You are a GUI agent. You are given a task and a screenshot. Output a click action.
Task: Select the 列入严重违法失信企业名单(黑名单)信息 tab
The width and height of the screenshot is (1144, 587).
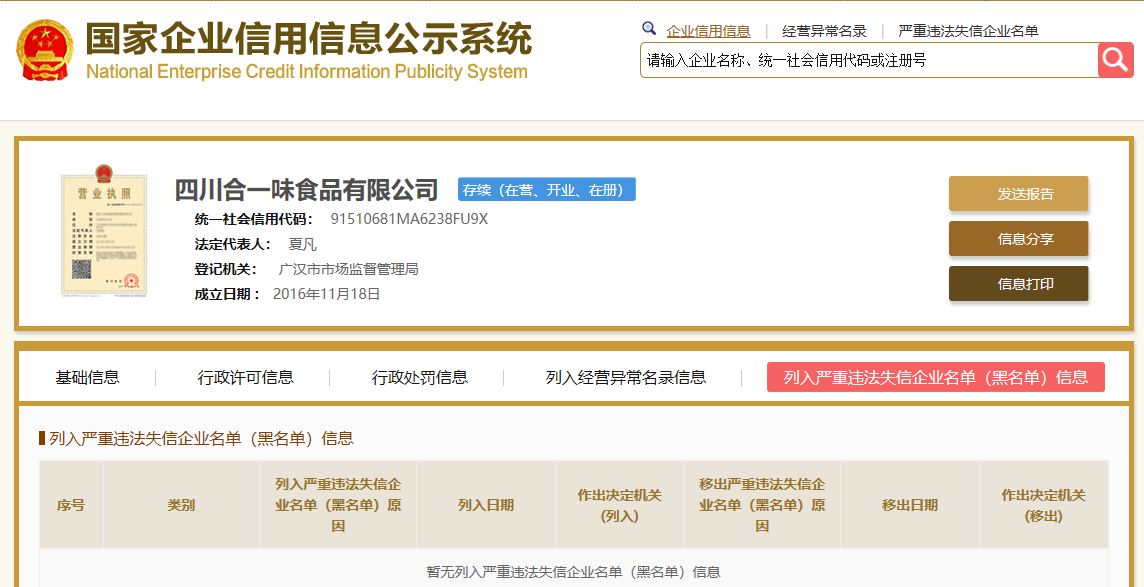tap(935, 377)
